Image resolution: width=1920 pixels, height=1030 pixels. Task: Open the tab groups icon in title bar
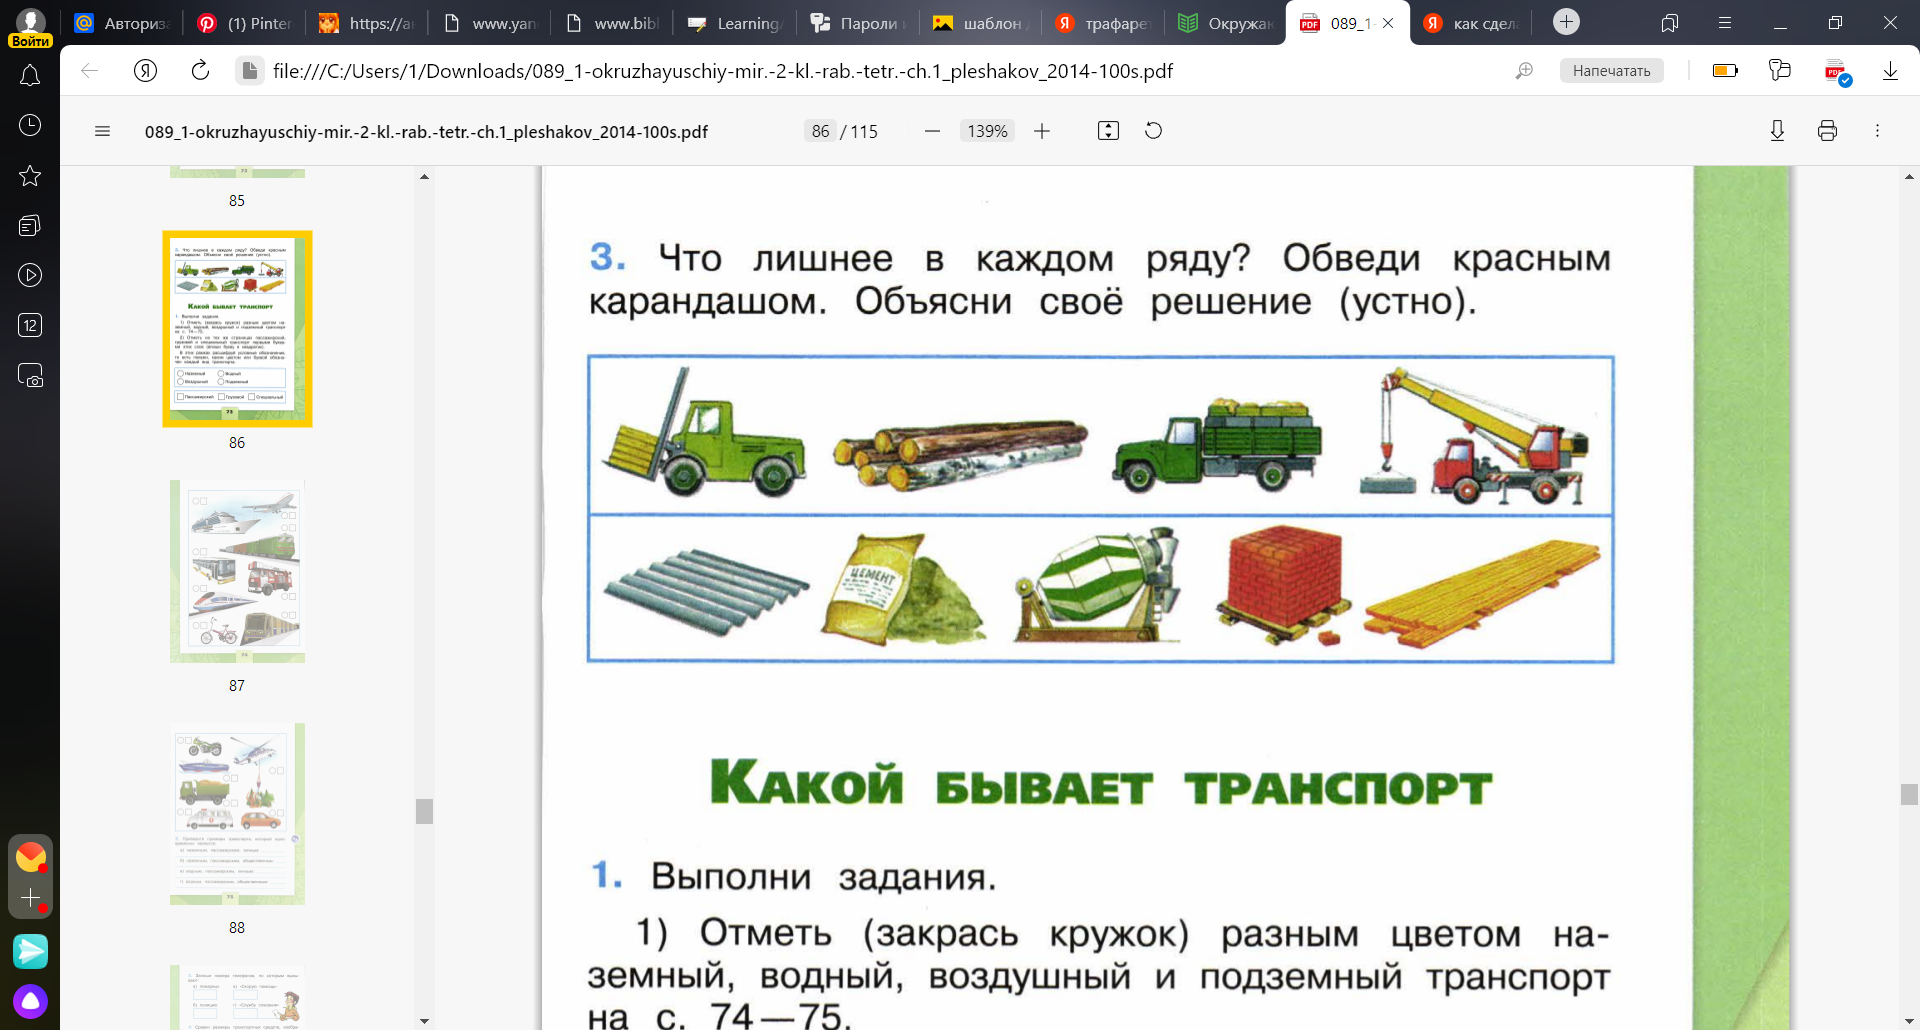1669,23
